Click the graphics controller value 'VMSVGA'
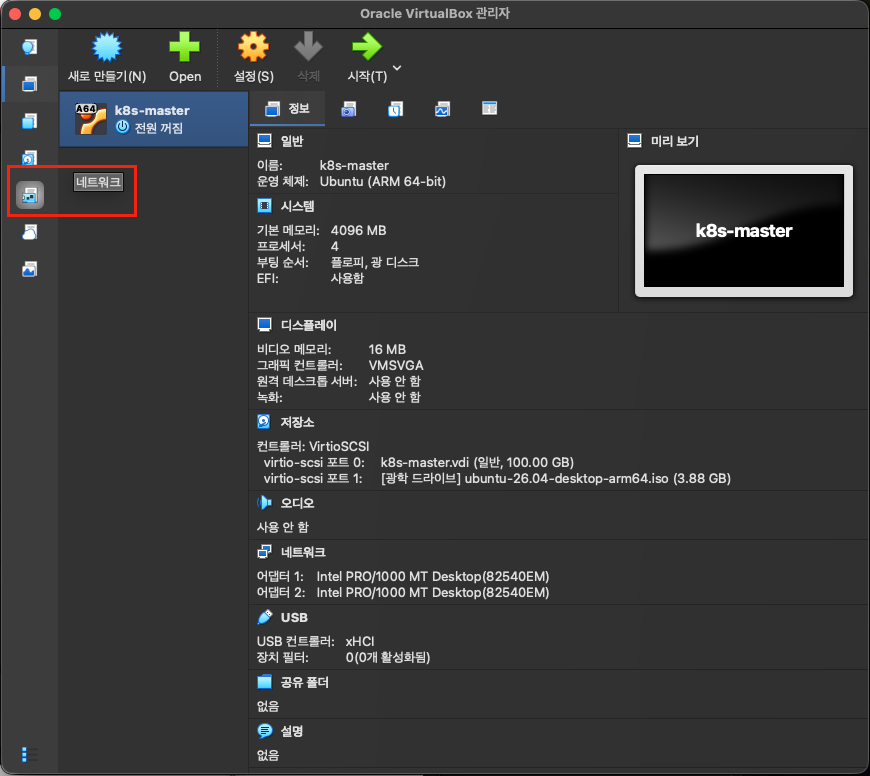 point(396,365)
